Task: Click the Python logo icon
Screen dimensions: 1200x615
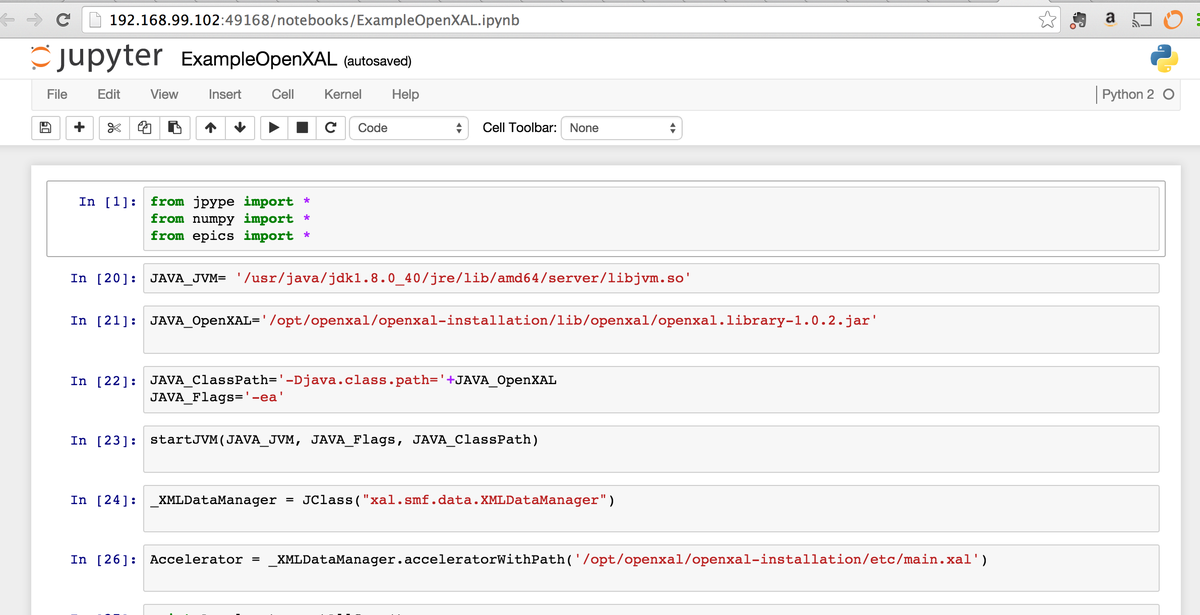Action: [x=1163, y=59]
